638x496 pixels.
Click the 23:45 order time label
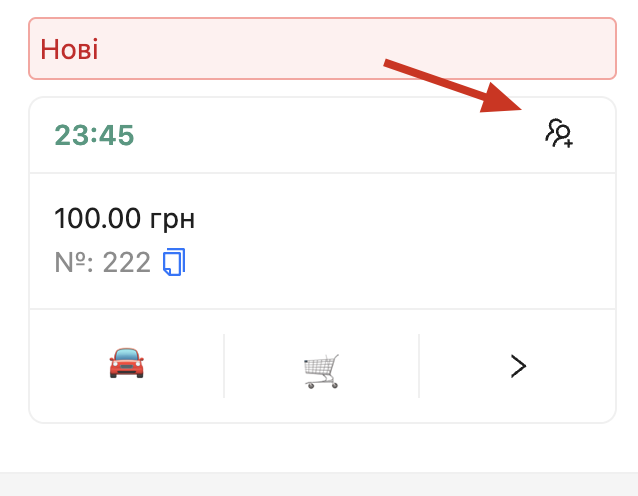(x=94, y=135)
